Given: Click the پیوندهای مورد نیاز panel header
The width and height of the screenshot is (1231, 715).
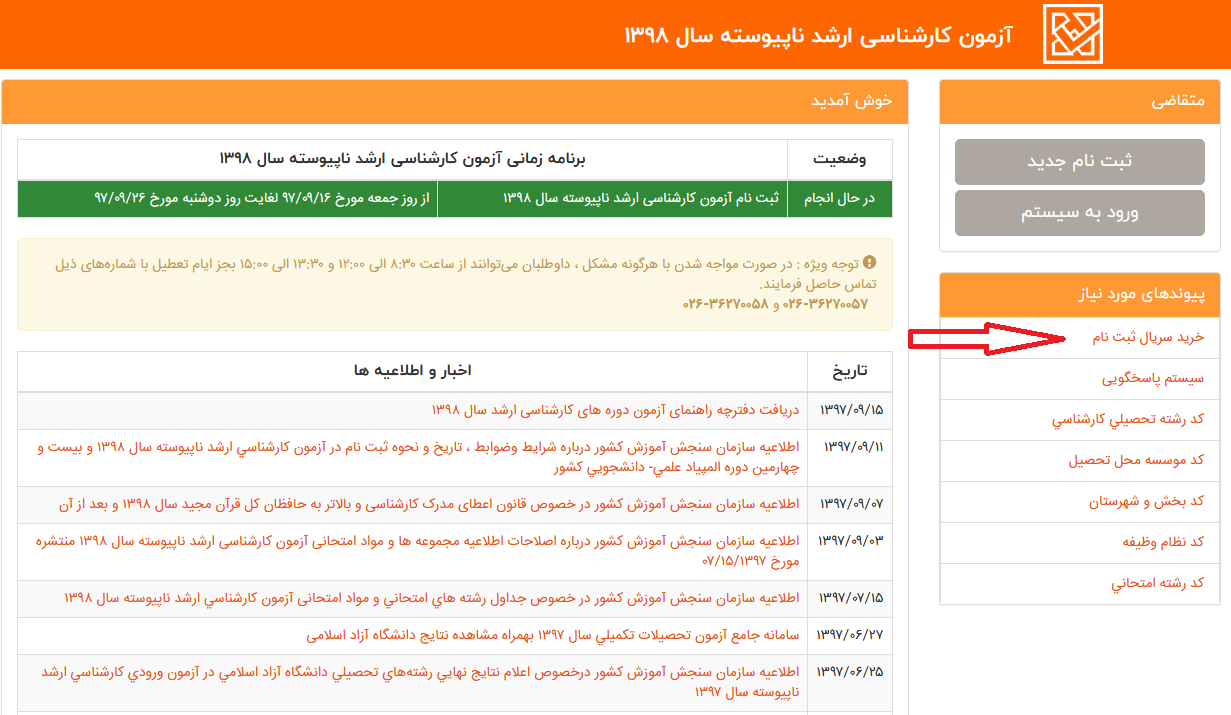Looking at the screenshot, I should point(1080,296).
